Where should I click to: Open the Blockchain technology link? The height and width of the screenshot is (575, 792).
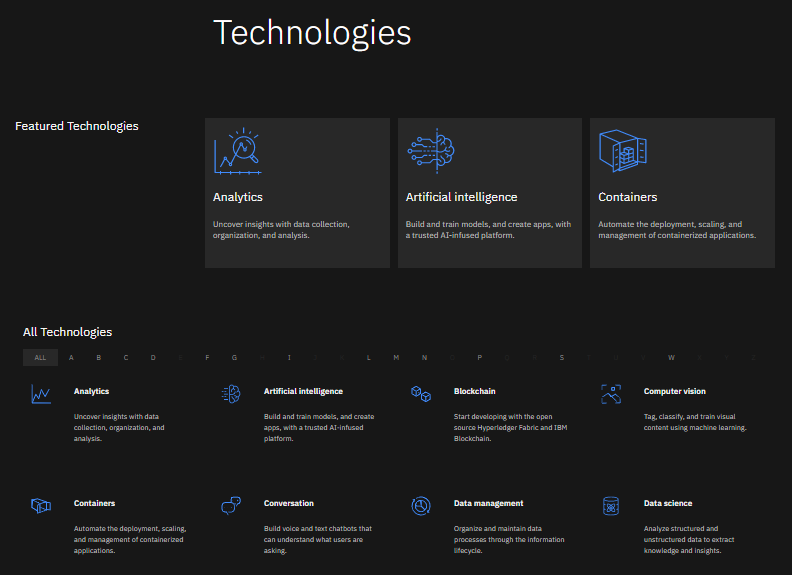[x=474, y=391]
